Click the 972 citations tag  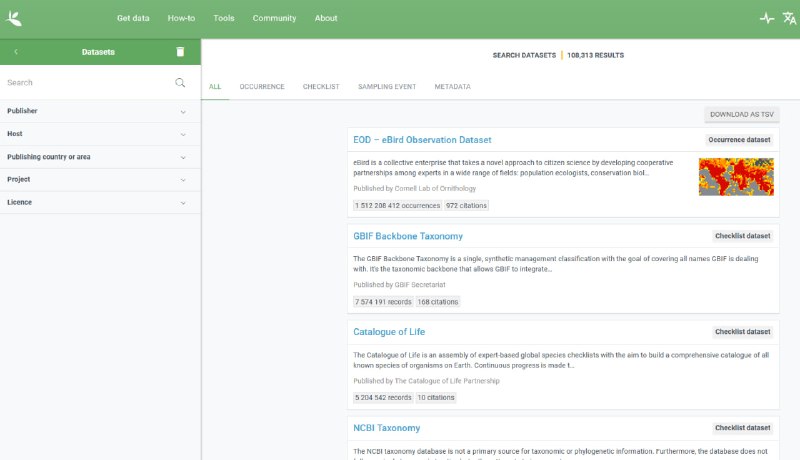click(466, 206)
